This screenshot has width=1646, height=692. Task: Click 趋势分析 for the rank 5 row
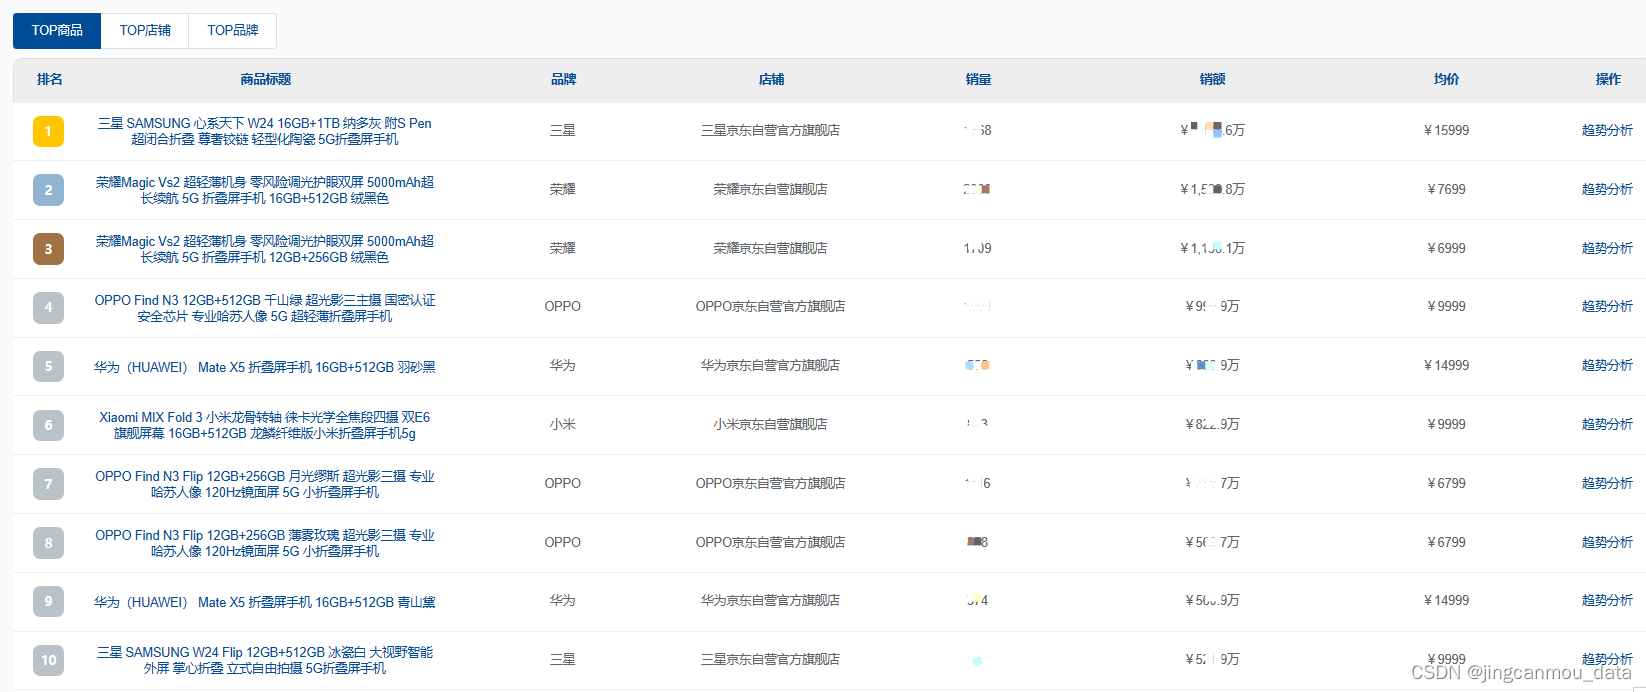1607,365
